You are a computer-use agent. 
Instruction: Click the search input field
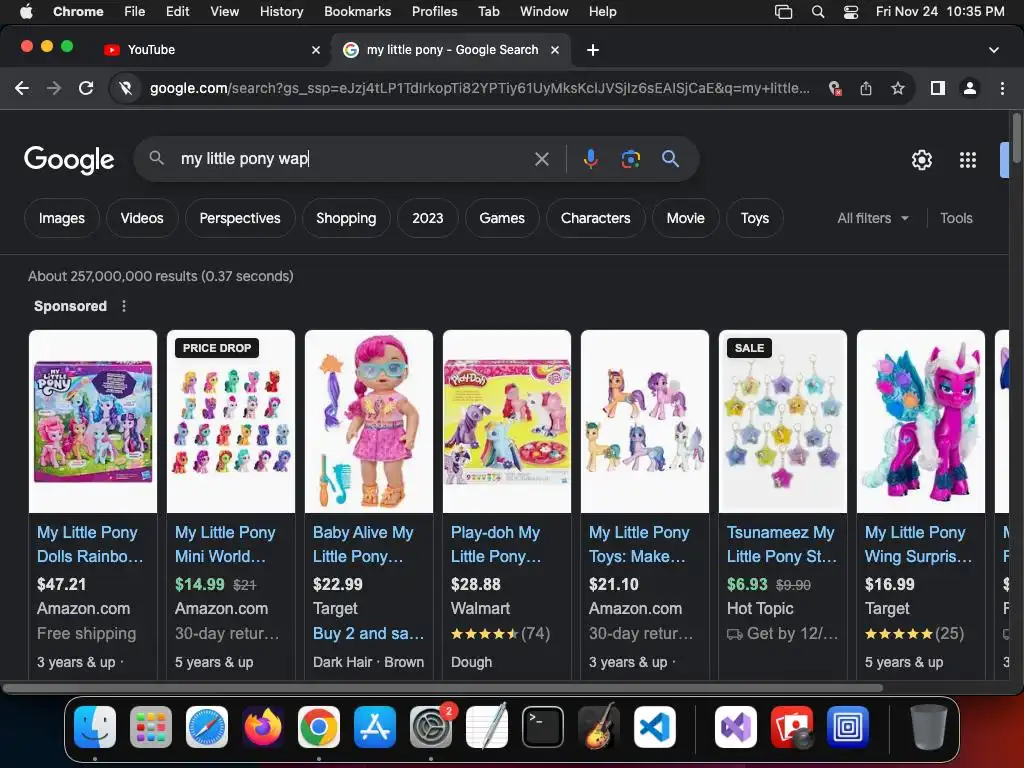(353, 159)
